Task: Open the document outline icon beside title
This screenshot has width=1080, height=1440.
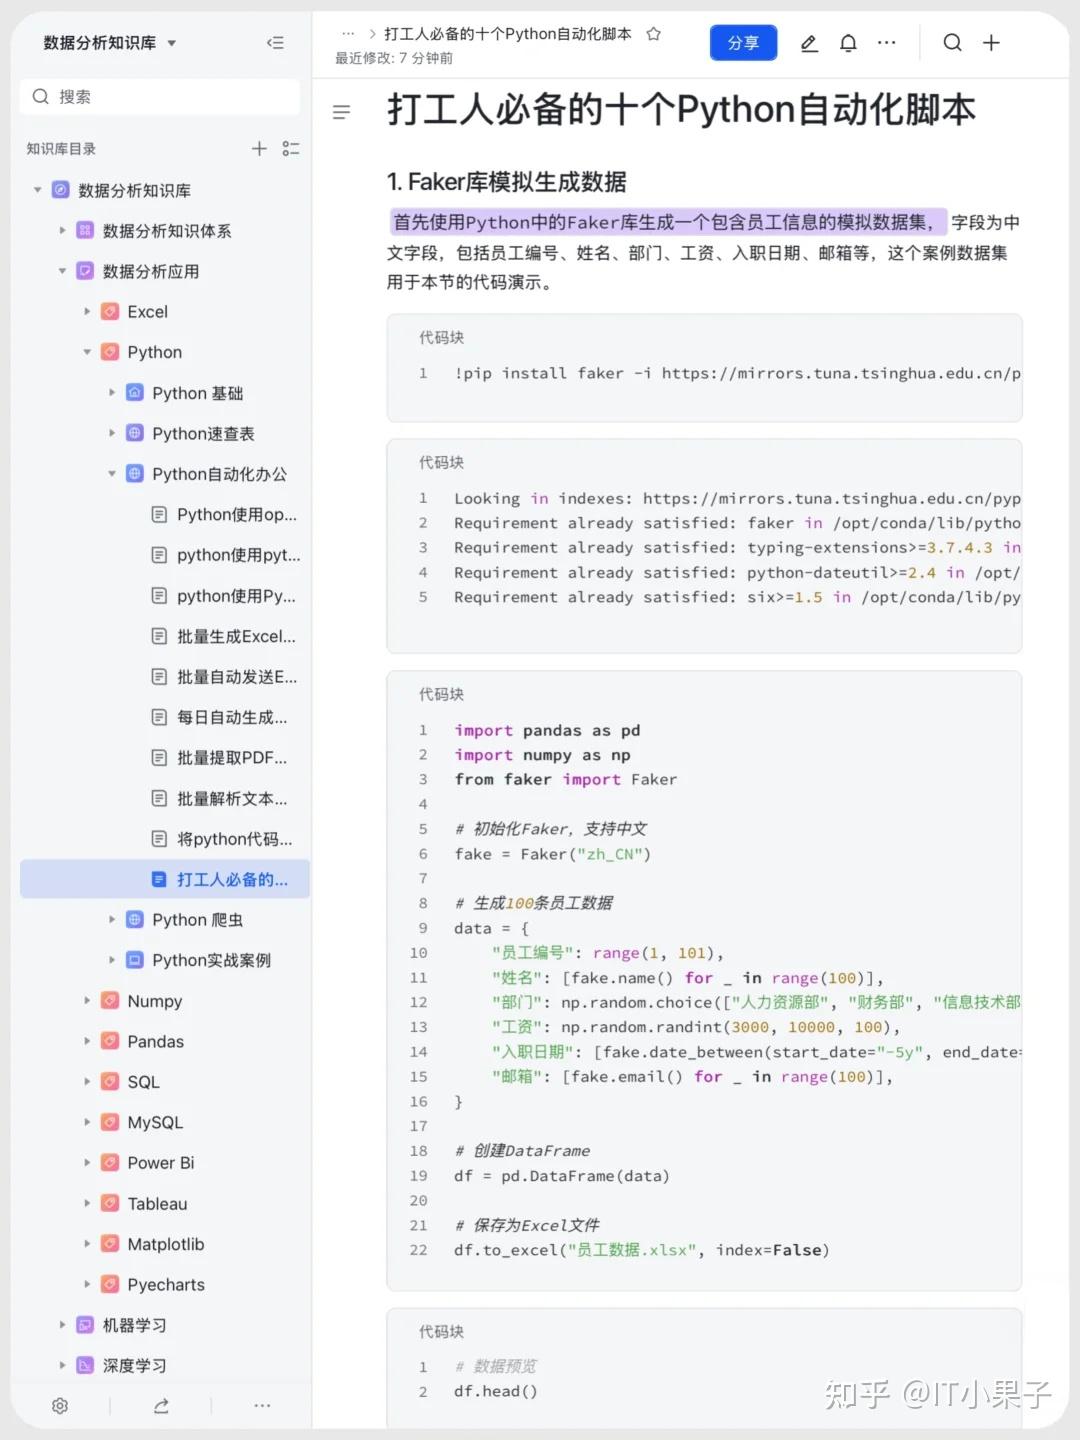Action: tap(341, 112)
